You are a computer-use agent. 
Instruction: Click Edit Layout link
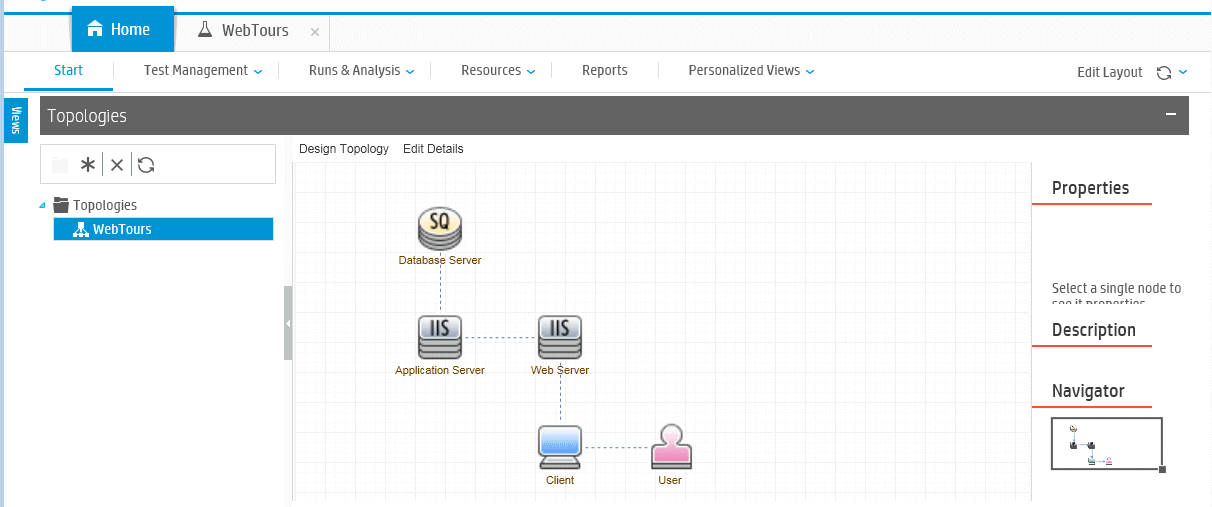1109,72
